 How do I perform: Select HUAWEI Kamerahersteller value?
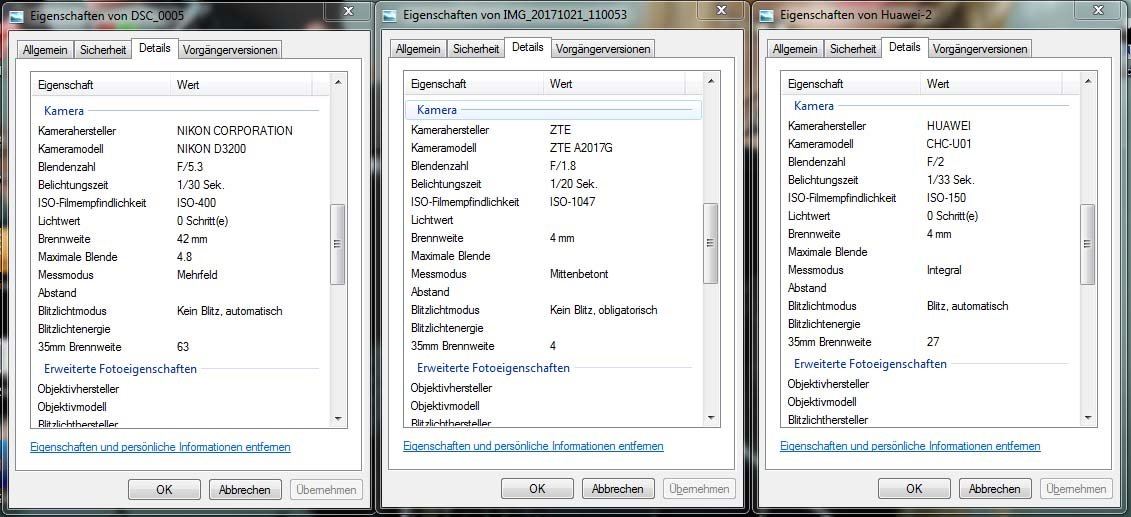pos(949,125)
